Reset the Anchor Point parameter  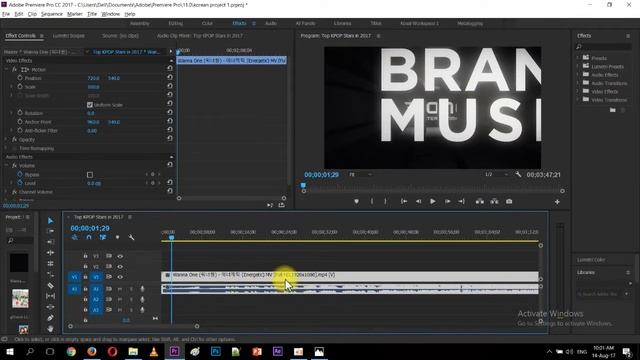(x=170, y=121)
